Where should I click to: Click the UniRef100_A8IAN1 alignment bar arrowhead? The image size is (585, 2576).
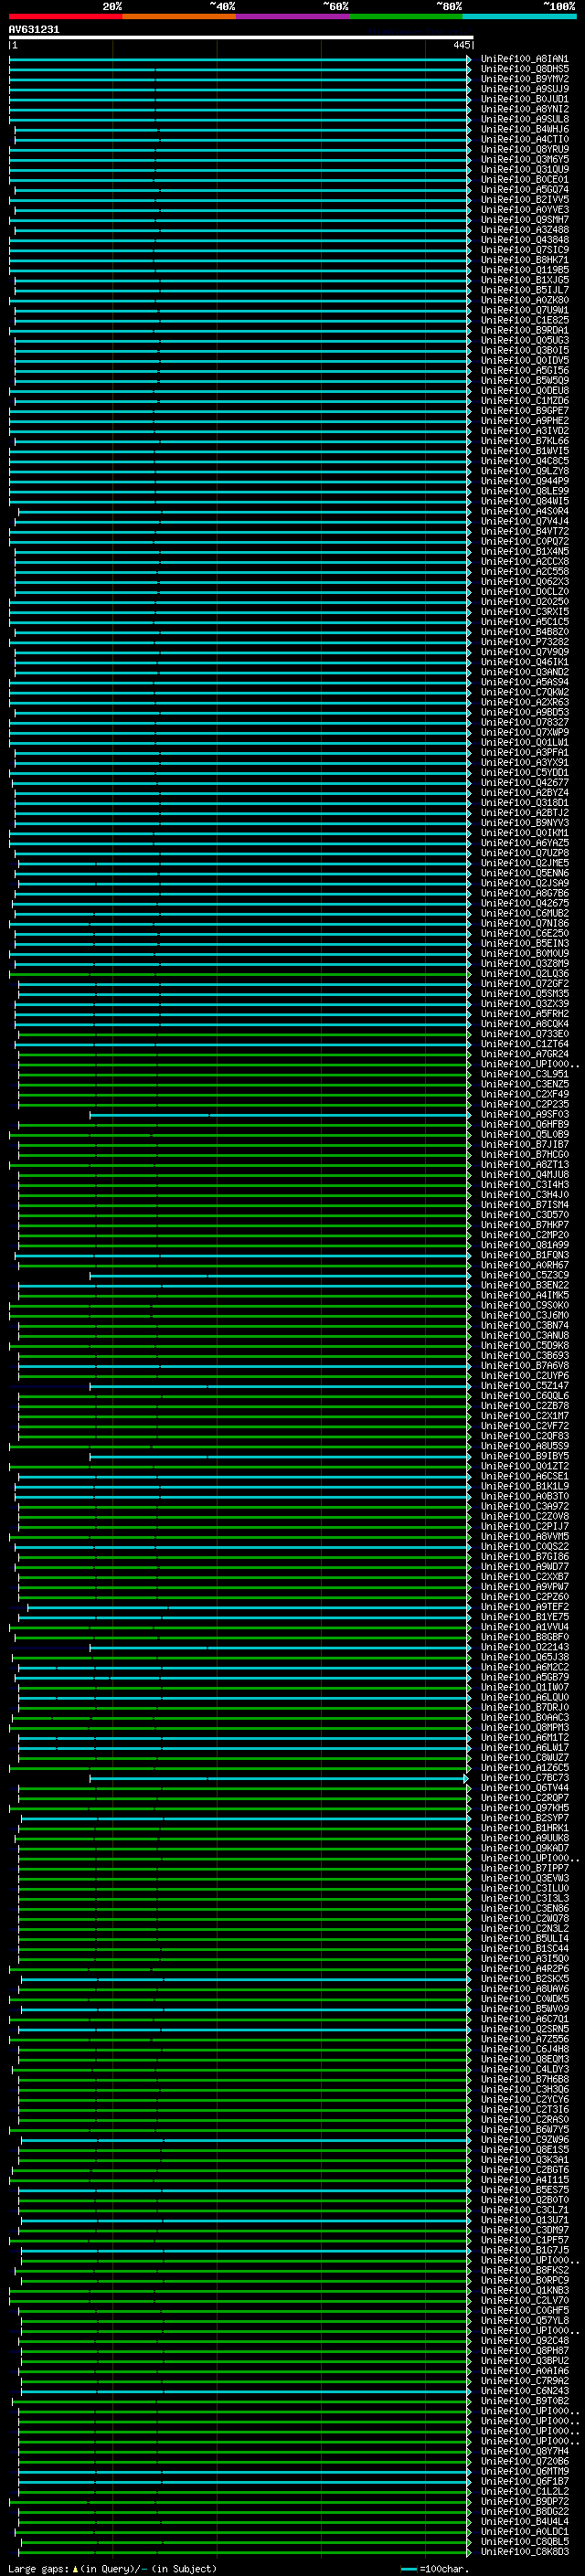(468, 59)
